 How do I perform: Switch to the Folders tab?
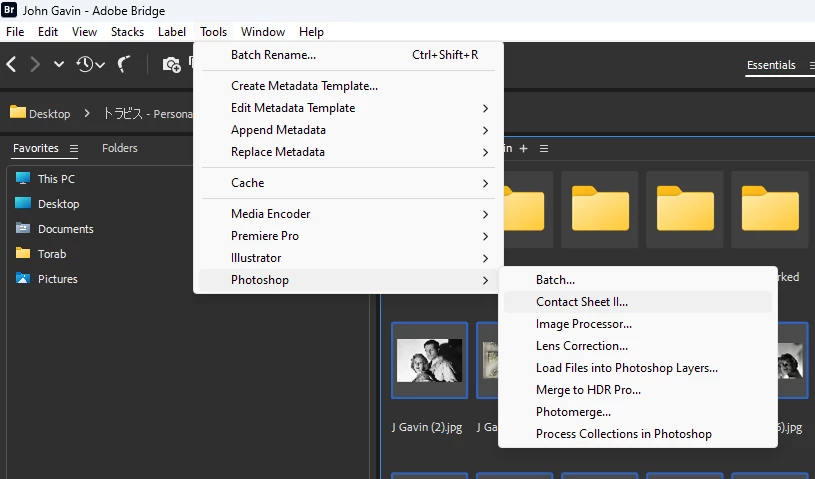tap(120, 148)
